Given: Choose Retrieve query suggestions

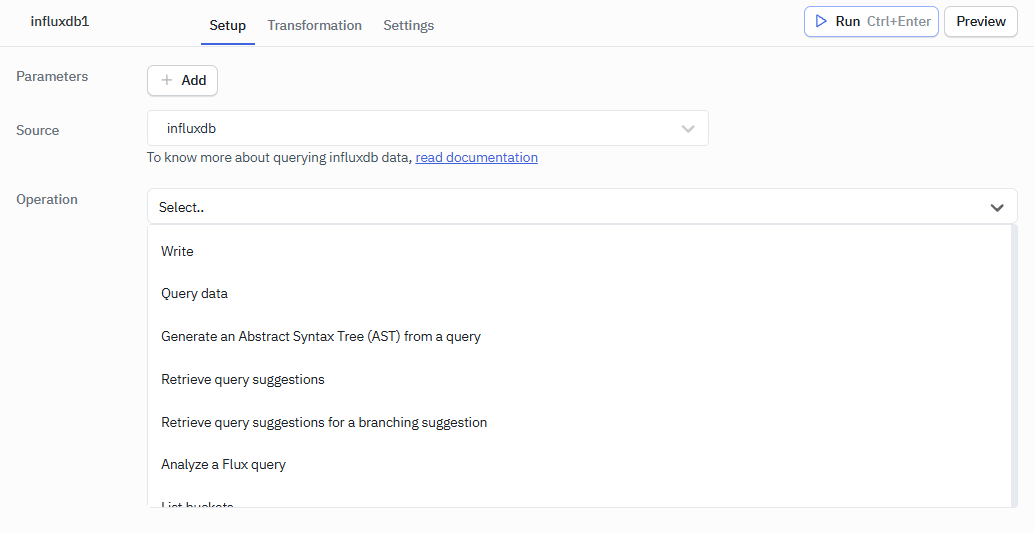Looking at the screenshot, I should (243, 379).
